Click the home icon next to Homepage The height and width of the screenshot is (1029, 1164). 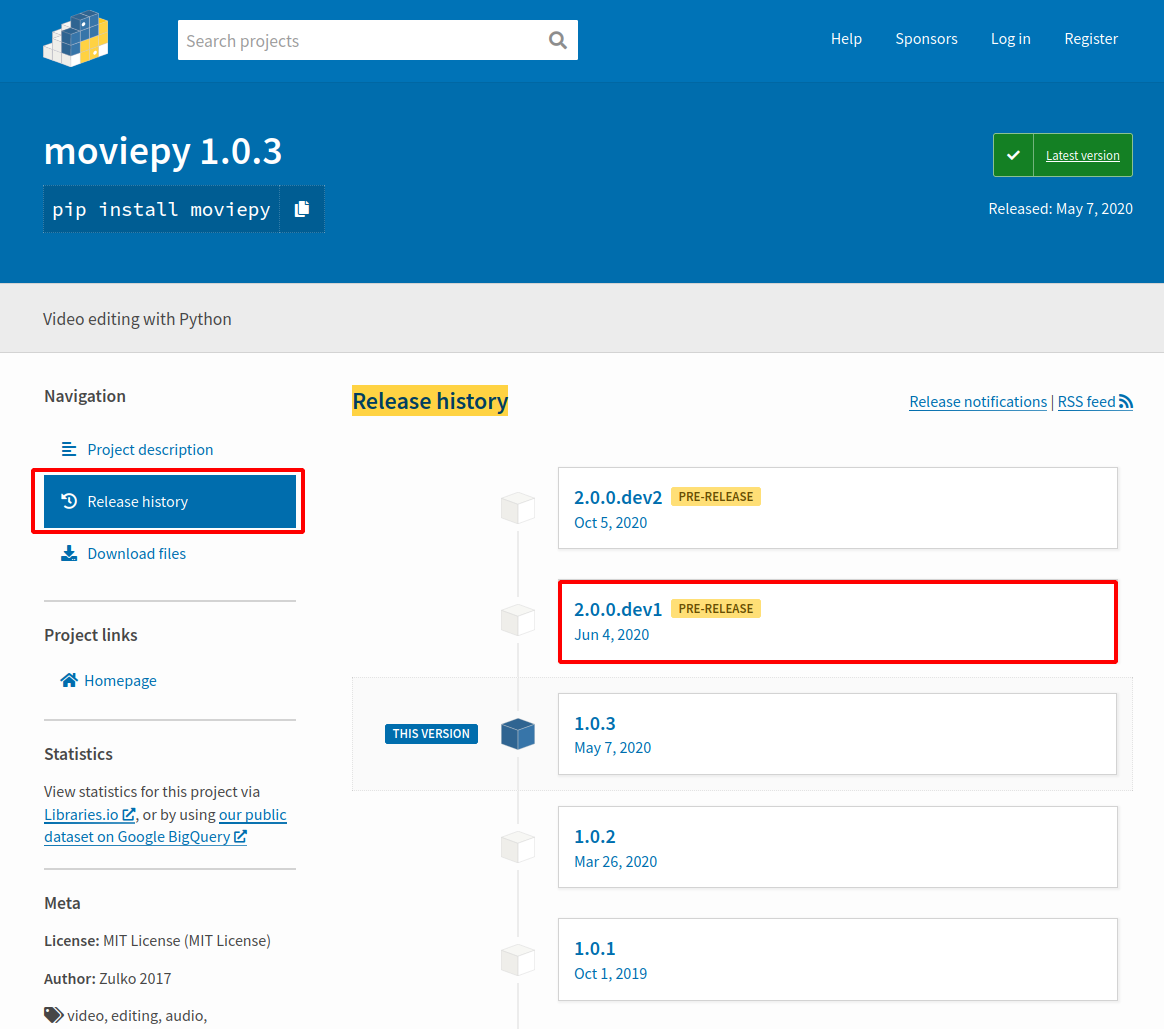tap(68, 679)
